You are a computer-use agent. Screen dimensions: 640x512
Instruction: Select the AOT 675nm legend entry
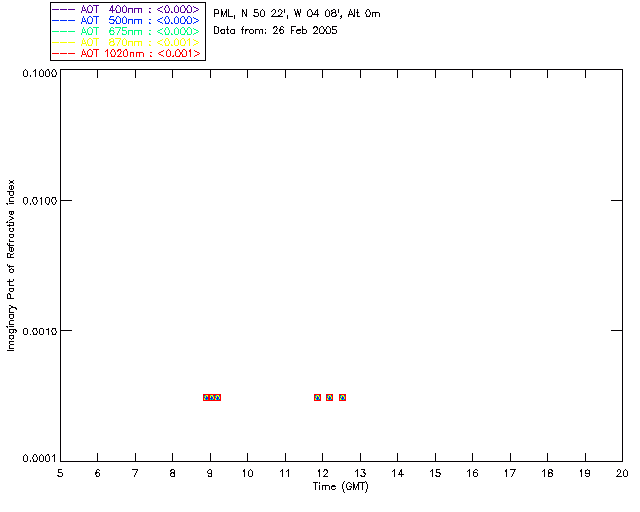[126, 31]
